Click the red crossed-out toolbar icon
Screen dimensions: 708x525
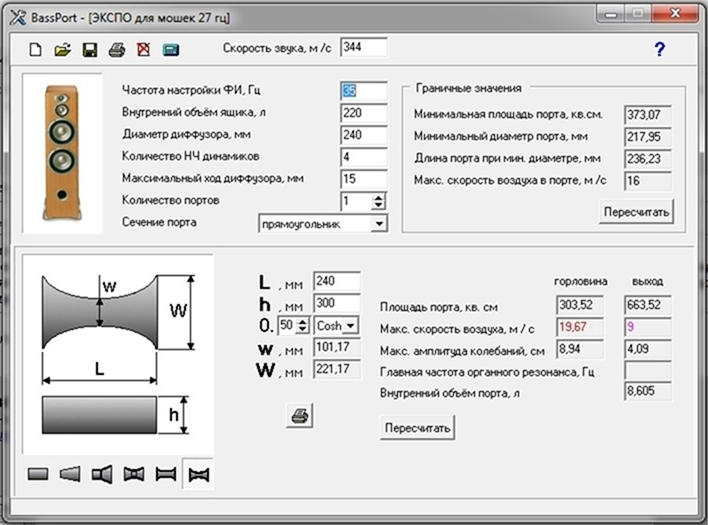144,49
